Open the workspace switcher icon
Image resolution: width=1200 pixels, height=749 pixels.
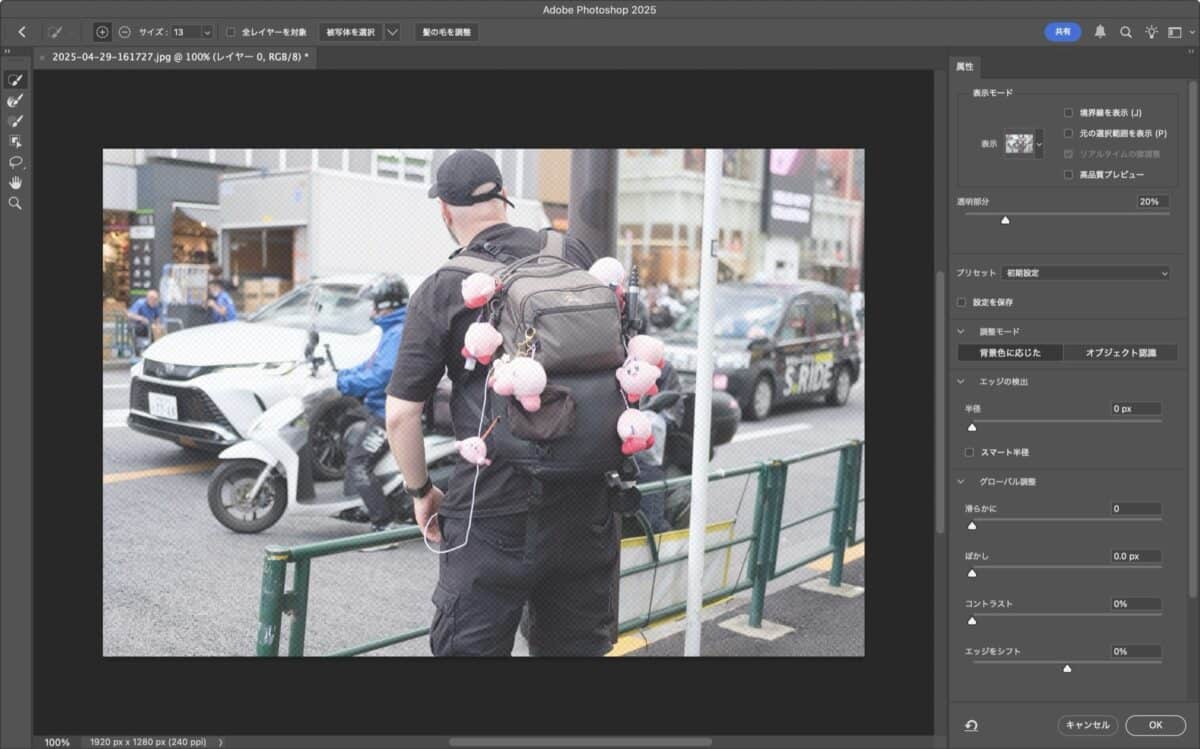pyautogui.click(x=1176, y=32)
